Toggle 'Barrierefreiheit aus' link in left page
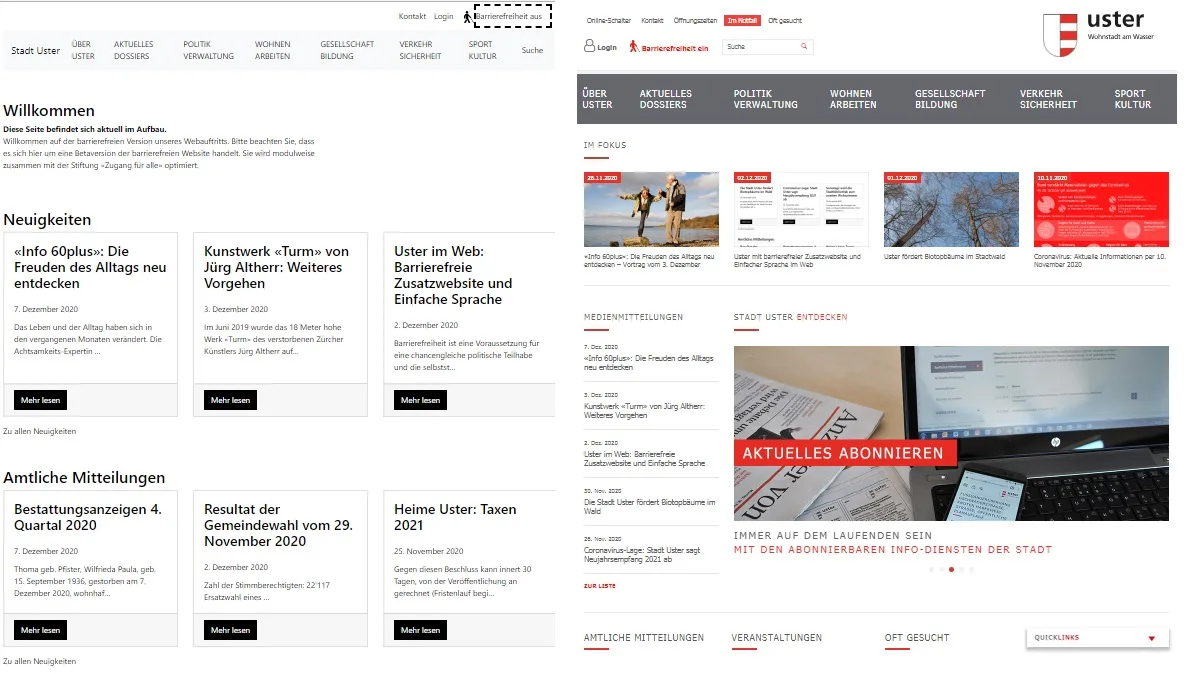 (508, 16)
